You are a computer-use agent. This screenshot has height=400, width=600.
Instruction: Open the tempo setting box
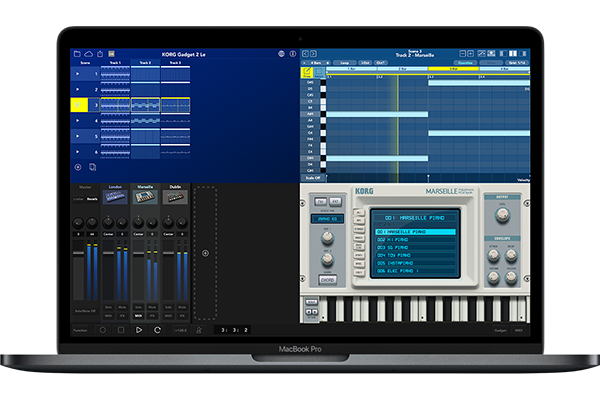[x=179, y=329]
